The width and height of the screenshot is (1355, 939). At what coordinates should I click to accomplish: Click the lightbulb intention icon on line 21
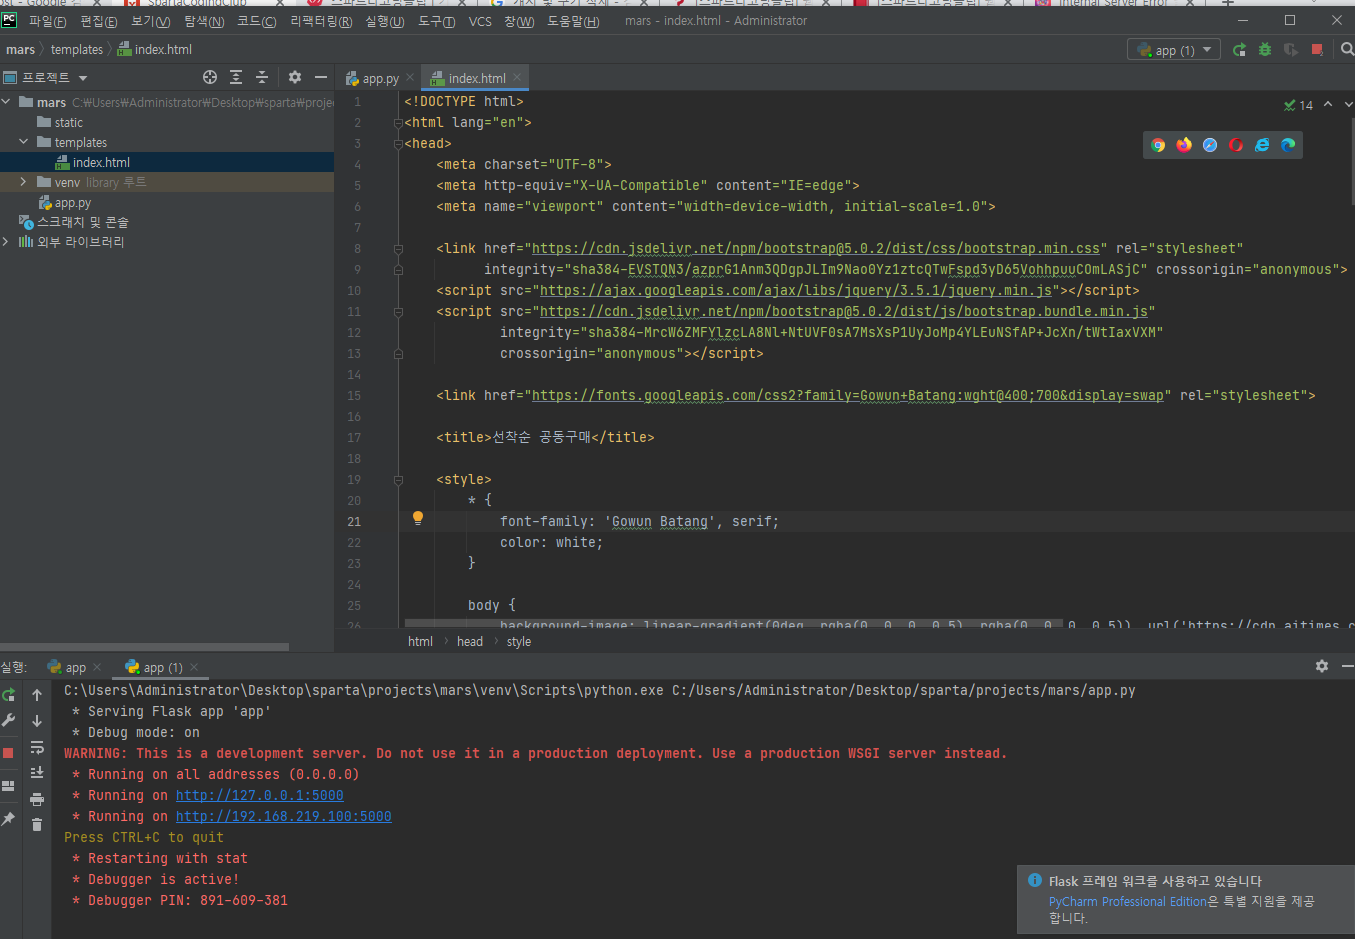418,518
